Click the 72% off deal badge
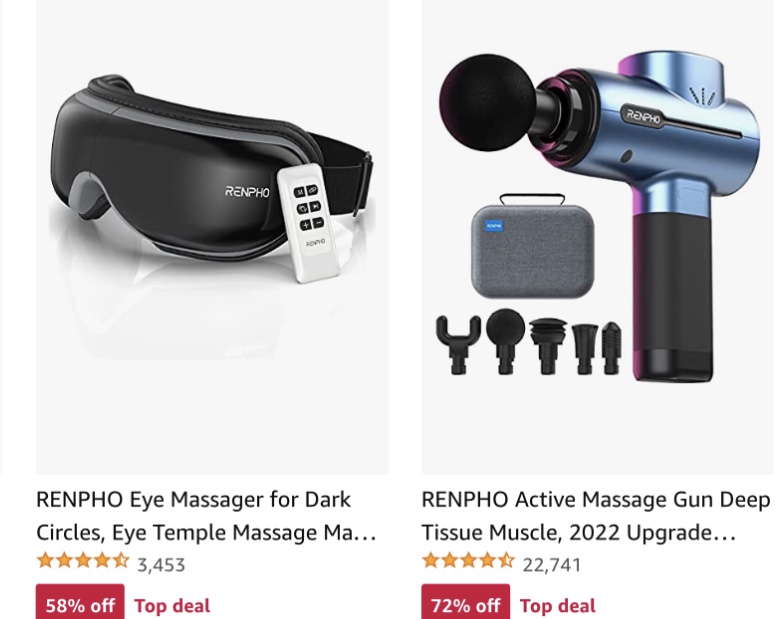This screenshot has width=776, height=619. click(466, 602)
